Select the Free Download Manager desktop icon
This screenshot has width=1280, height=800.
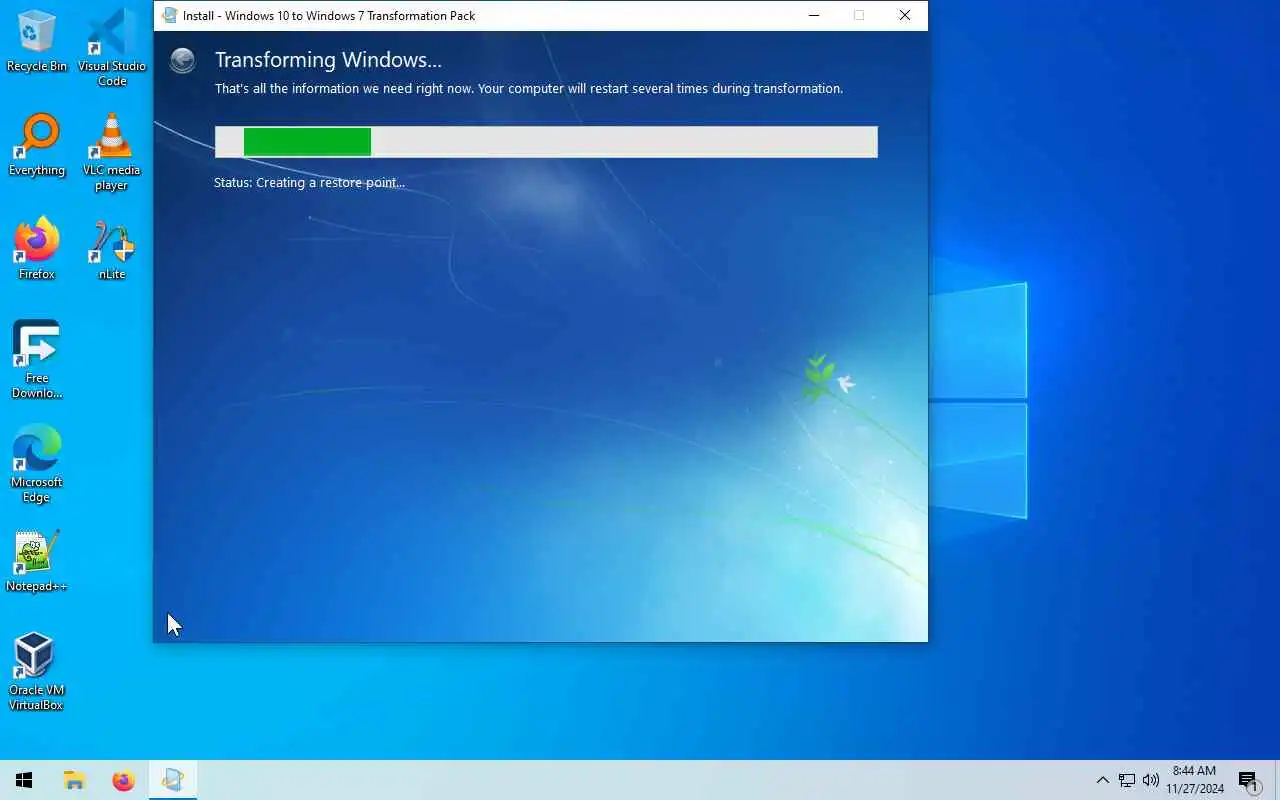click(x=37, y=360)
